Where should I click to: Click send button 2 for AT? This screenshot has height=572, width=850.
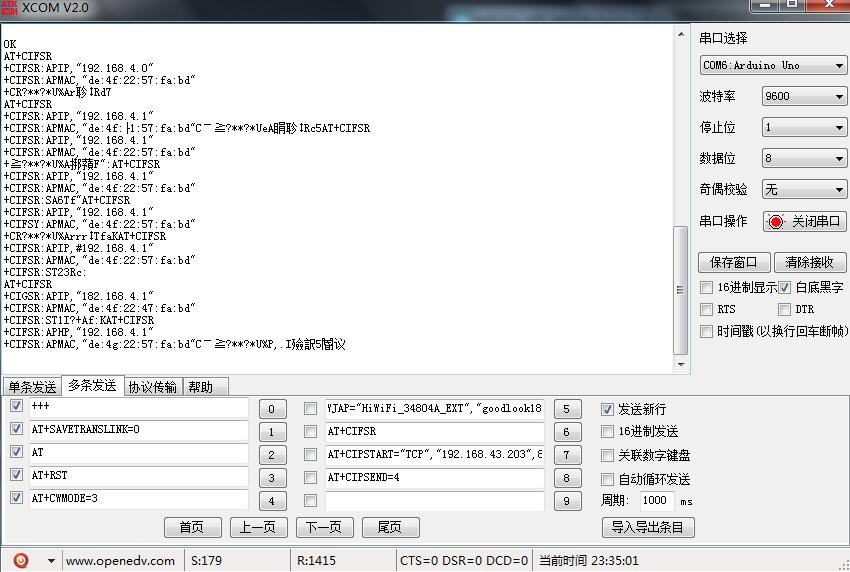click(272, 455)
